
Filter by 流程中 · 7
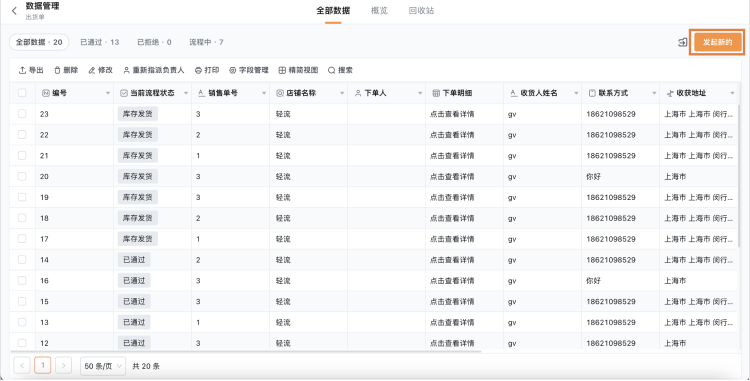[x=206, y=42]
